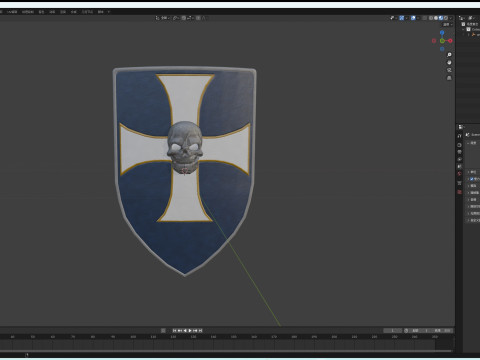Toggle viewport overlays
The width and height of the screenshot is (480, 360).
413,18
